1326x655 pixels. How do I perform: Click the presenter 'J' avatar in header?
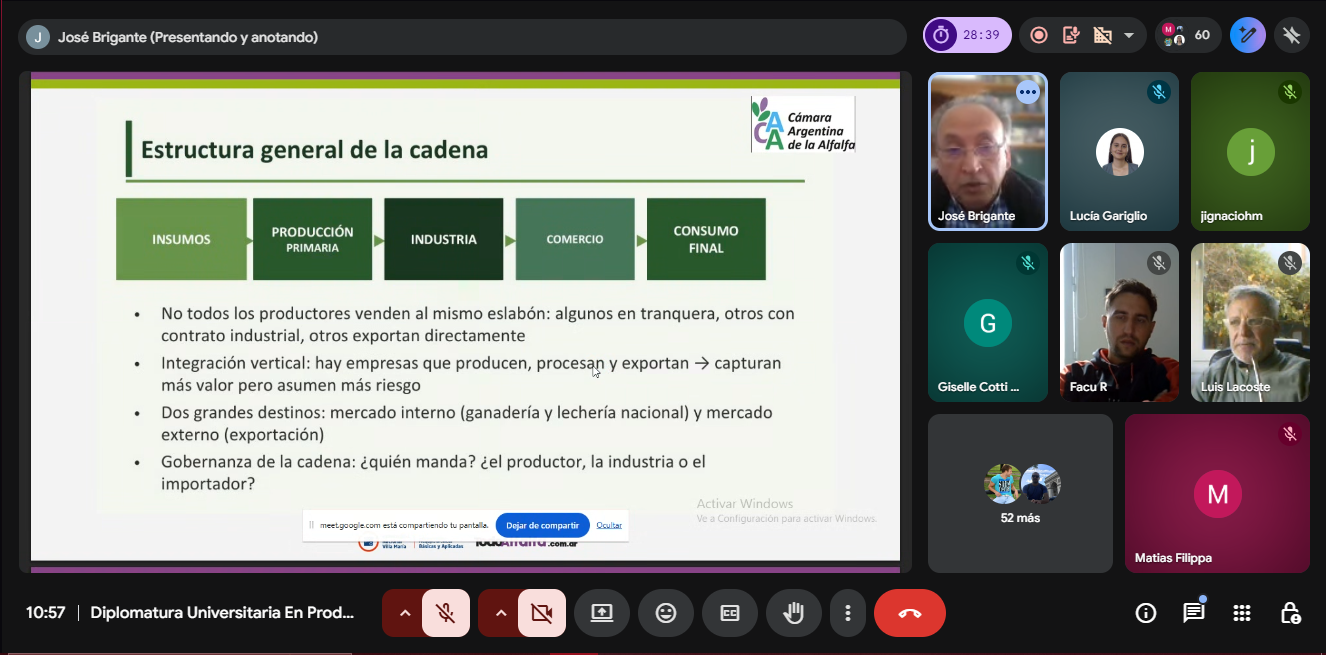click(38, 37)
